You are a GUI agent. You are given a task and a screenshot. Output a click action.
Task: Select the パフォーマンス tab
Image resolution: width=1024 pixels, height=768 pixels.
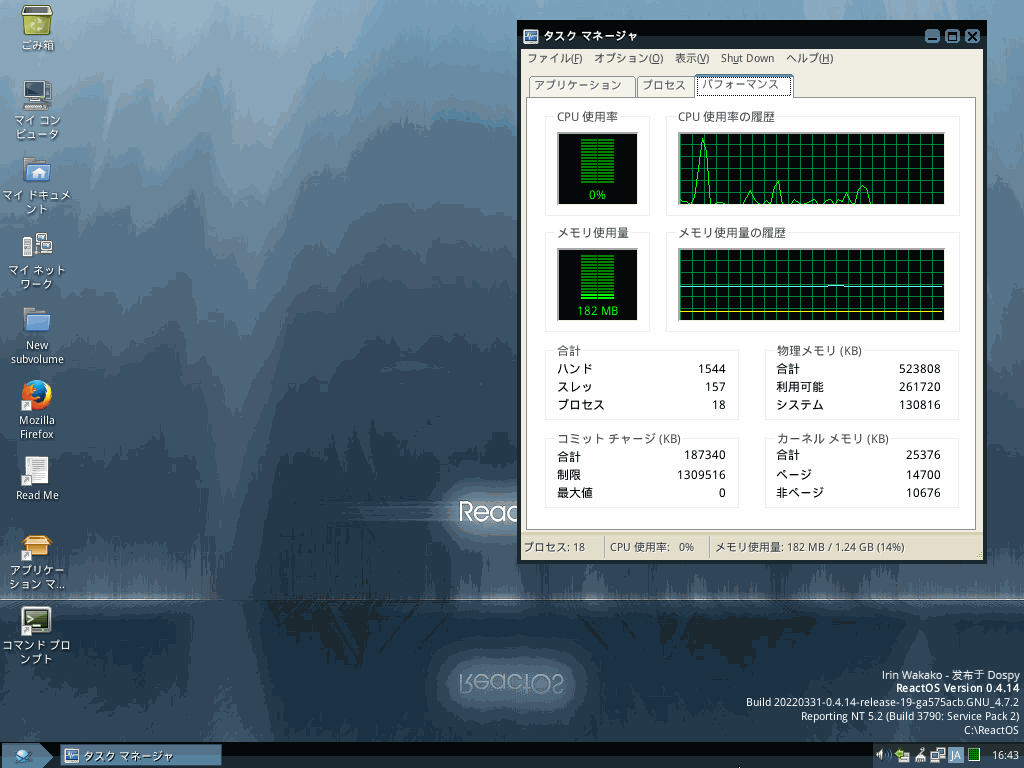[x=744, y=85]
